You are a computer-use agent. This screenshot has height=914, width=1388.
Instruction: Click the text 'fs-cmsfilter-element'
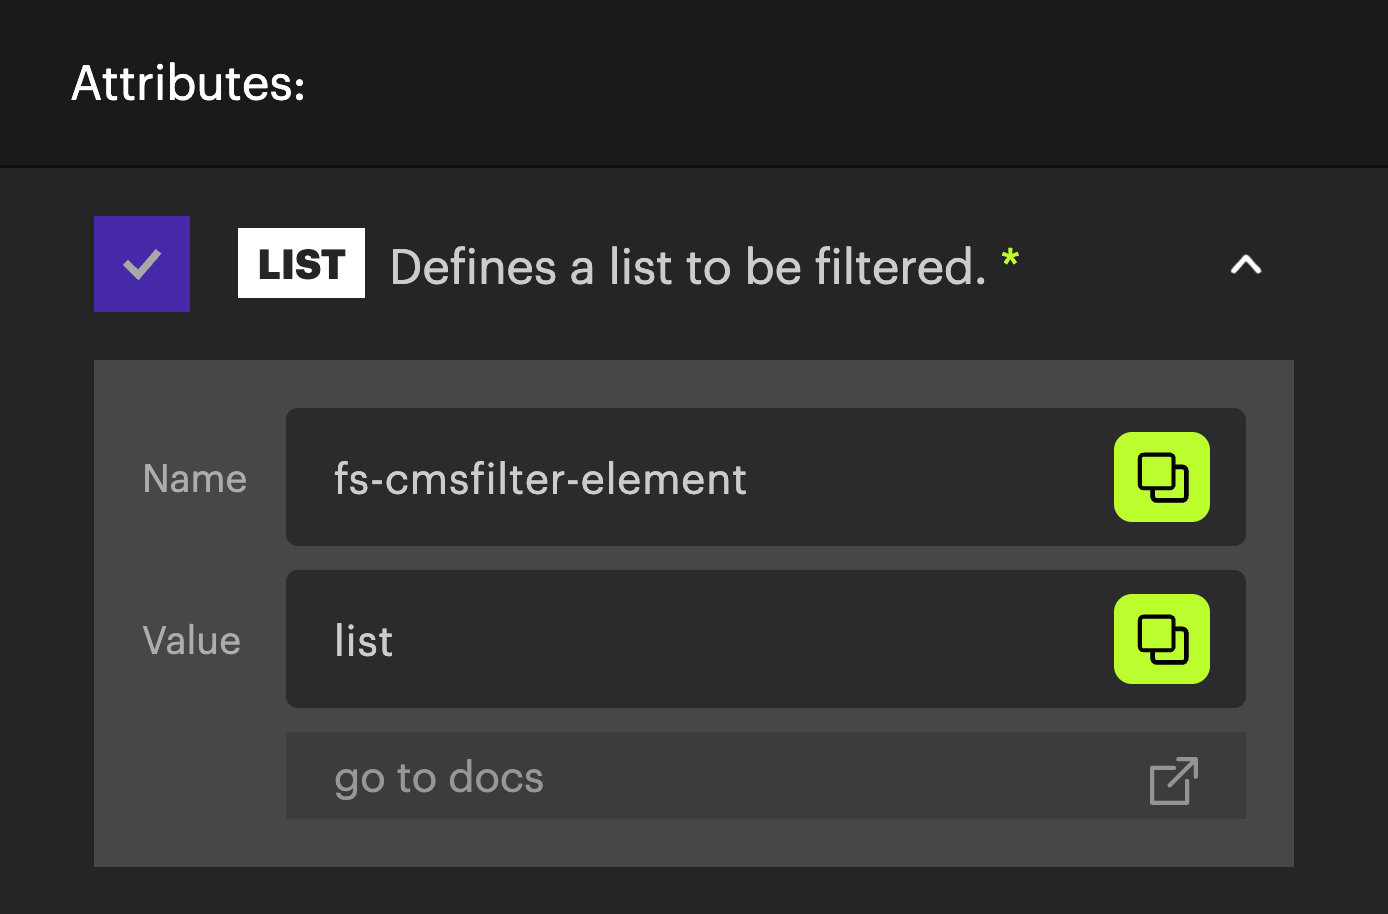click(x=540, y=479)
